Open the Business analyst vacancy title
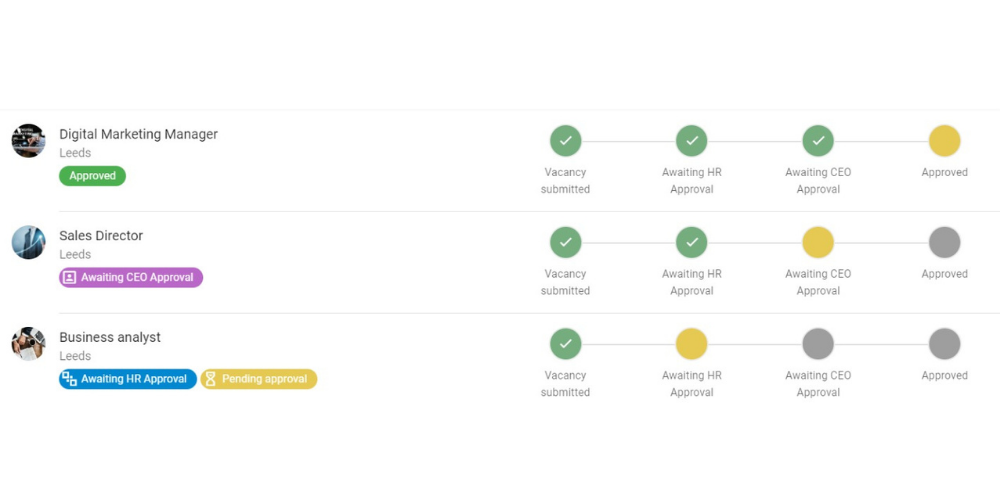 110,337
